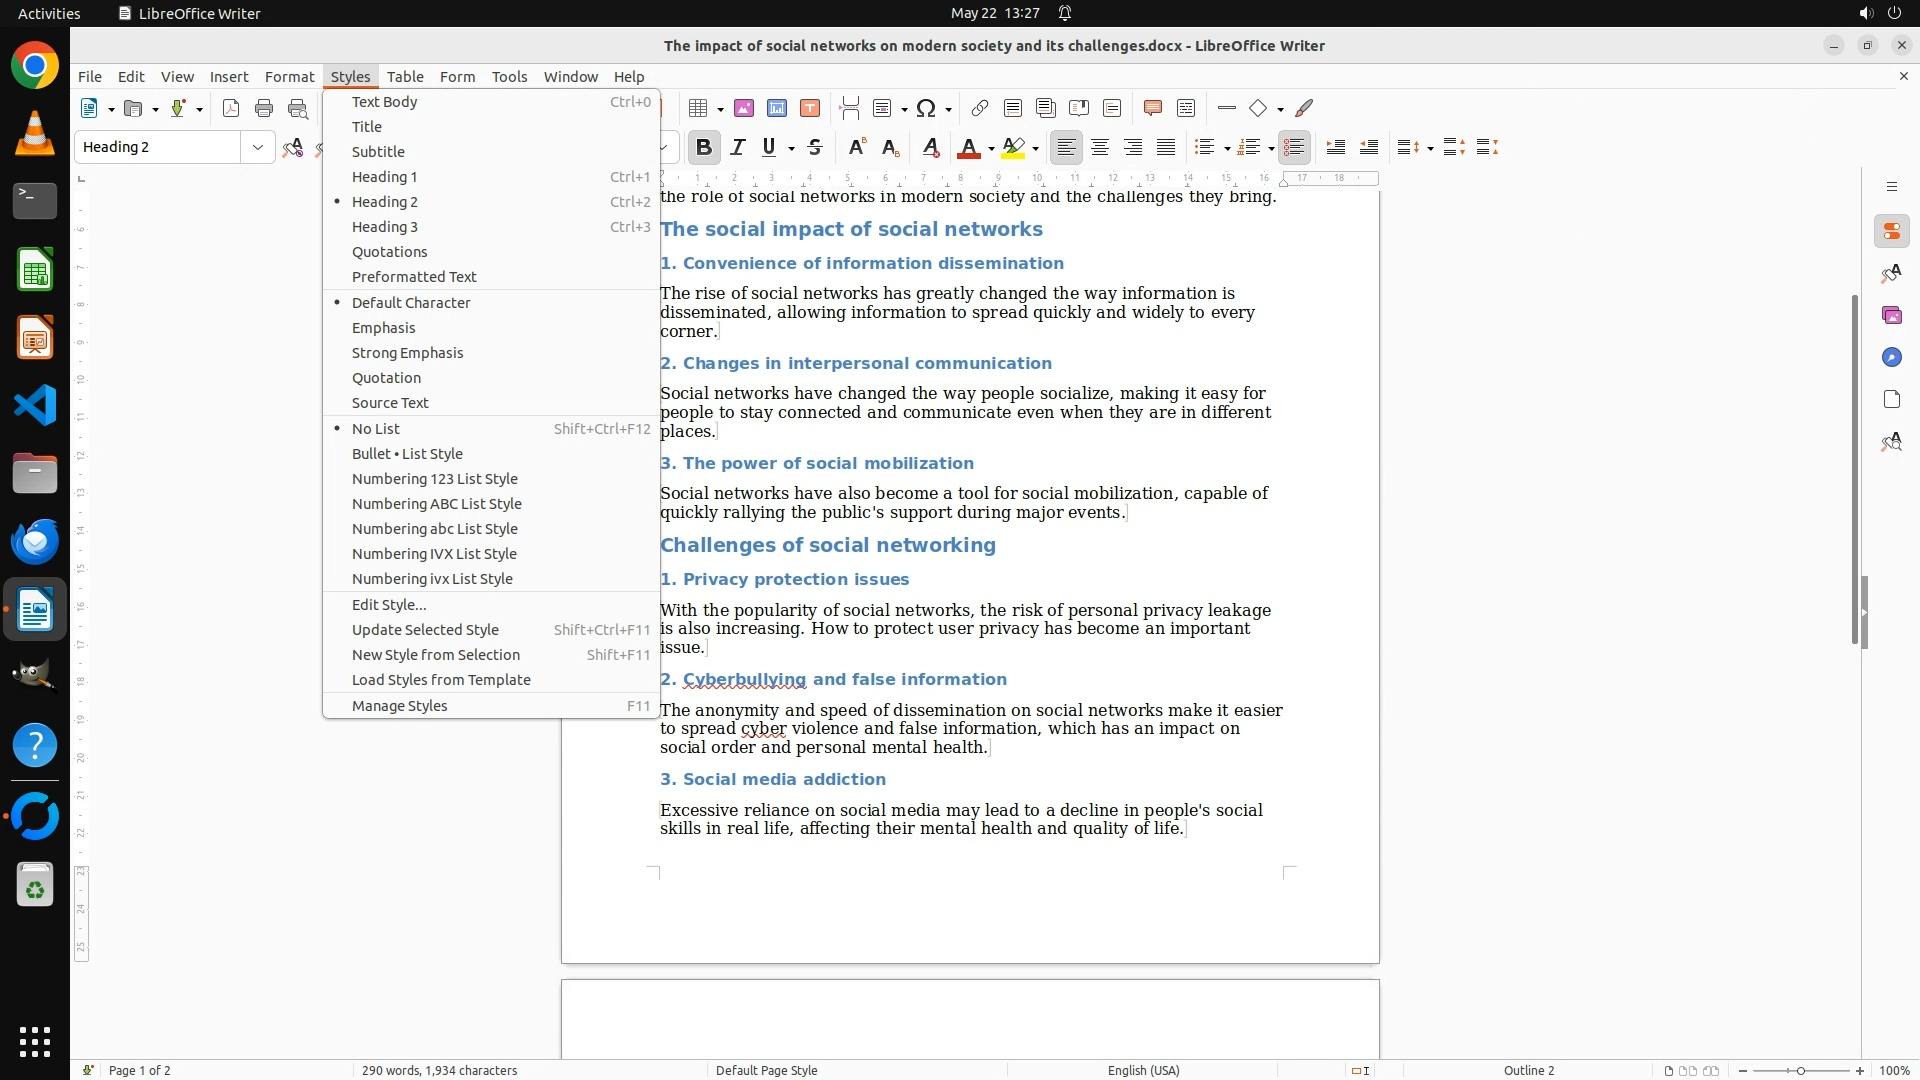This screenshot has height=1080, width=1920.
Task: Toggle Strikethrough formatting
Action: click(815, 148)
